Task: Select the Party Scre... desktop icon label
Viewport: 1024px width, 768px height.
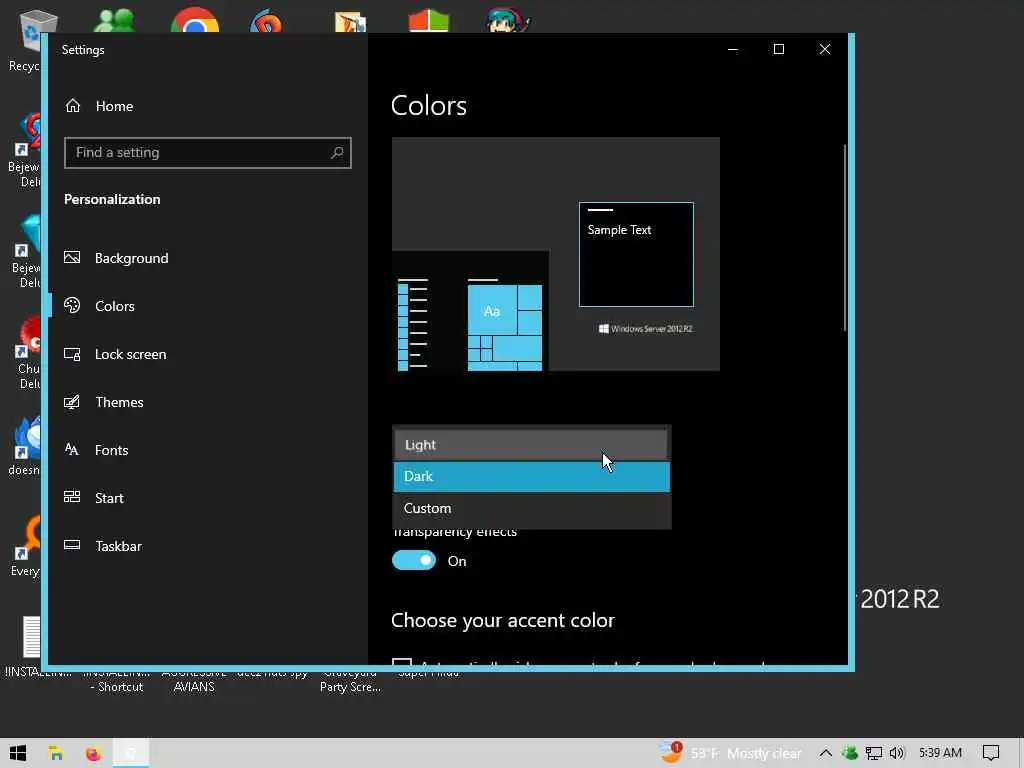Action: [350, 686]
